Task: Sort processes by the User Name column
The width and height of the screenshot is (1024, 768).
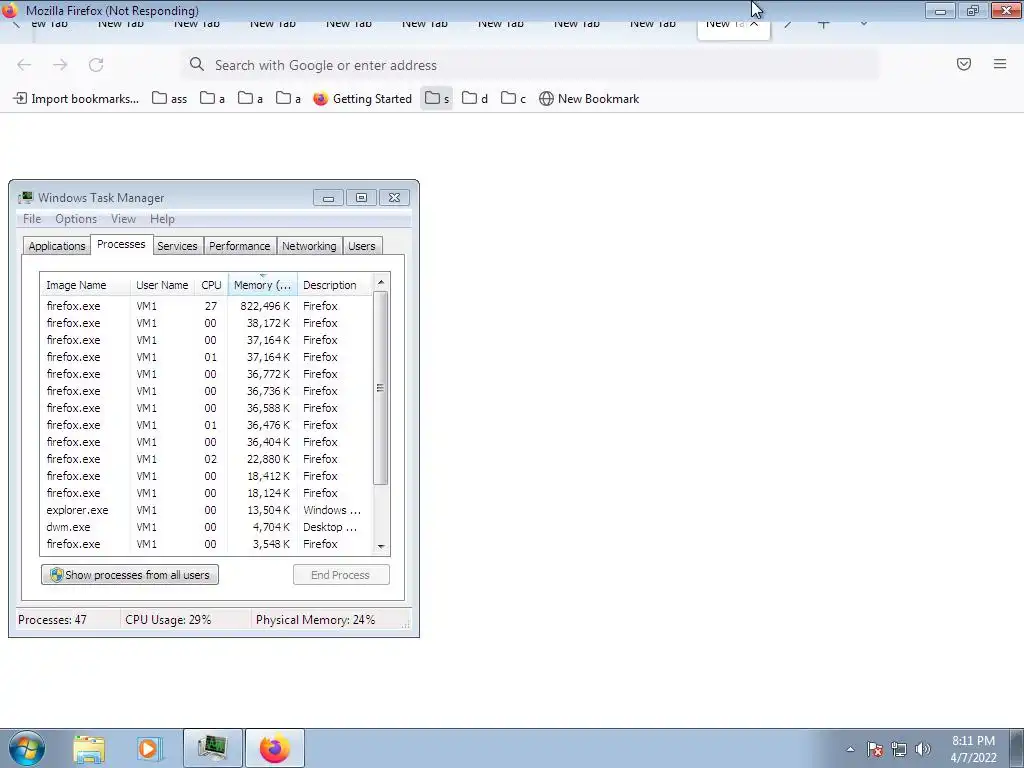Action: point(162,285)
